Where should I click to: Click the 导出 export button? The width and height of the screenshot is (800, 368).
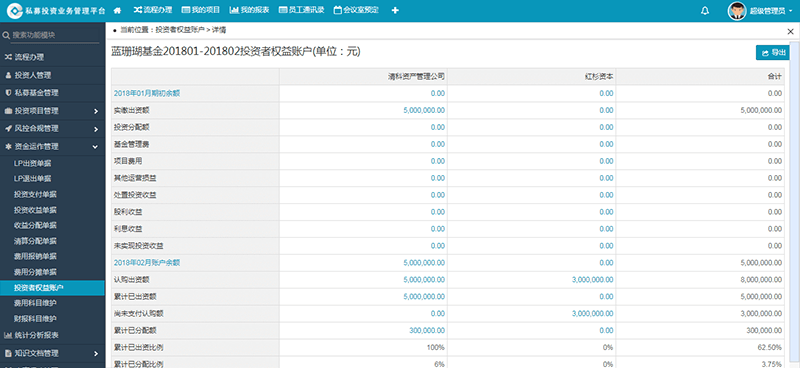point(773,53)
